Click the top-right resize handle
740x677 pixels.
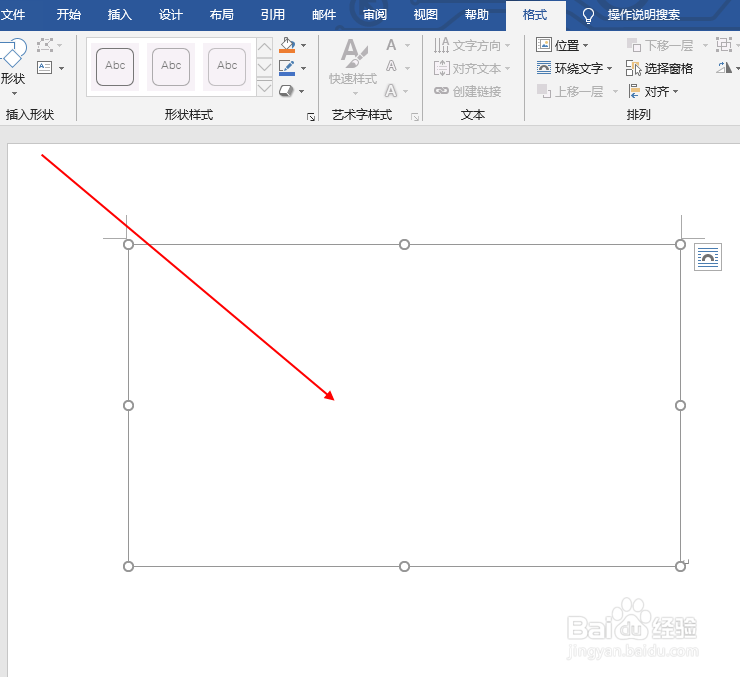click(x=680, y=244)
